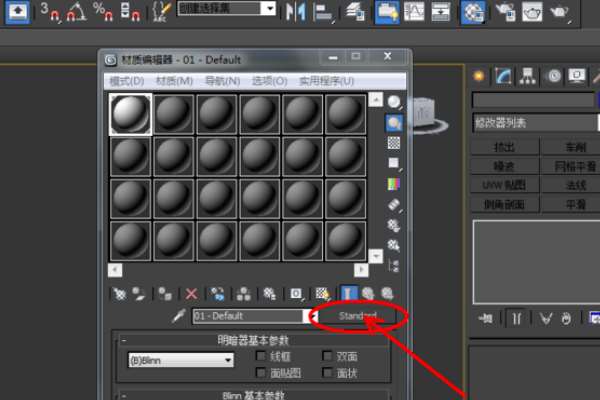Click the mirror tool in main toolbar

tap(296, 11)
